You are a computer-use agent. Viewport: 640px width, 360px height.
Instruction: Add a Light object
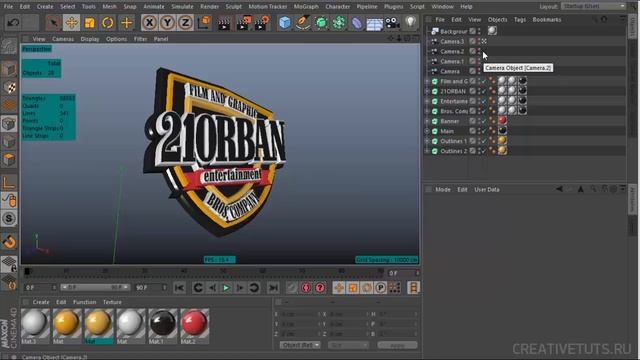(x=411, y=22)
